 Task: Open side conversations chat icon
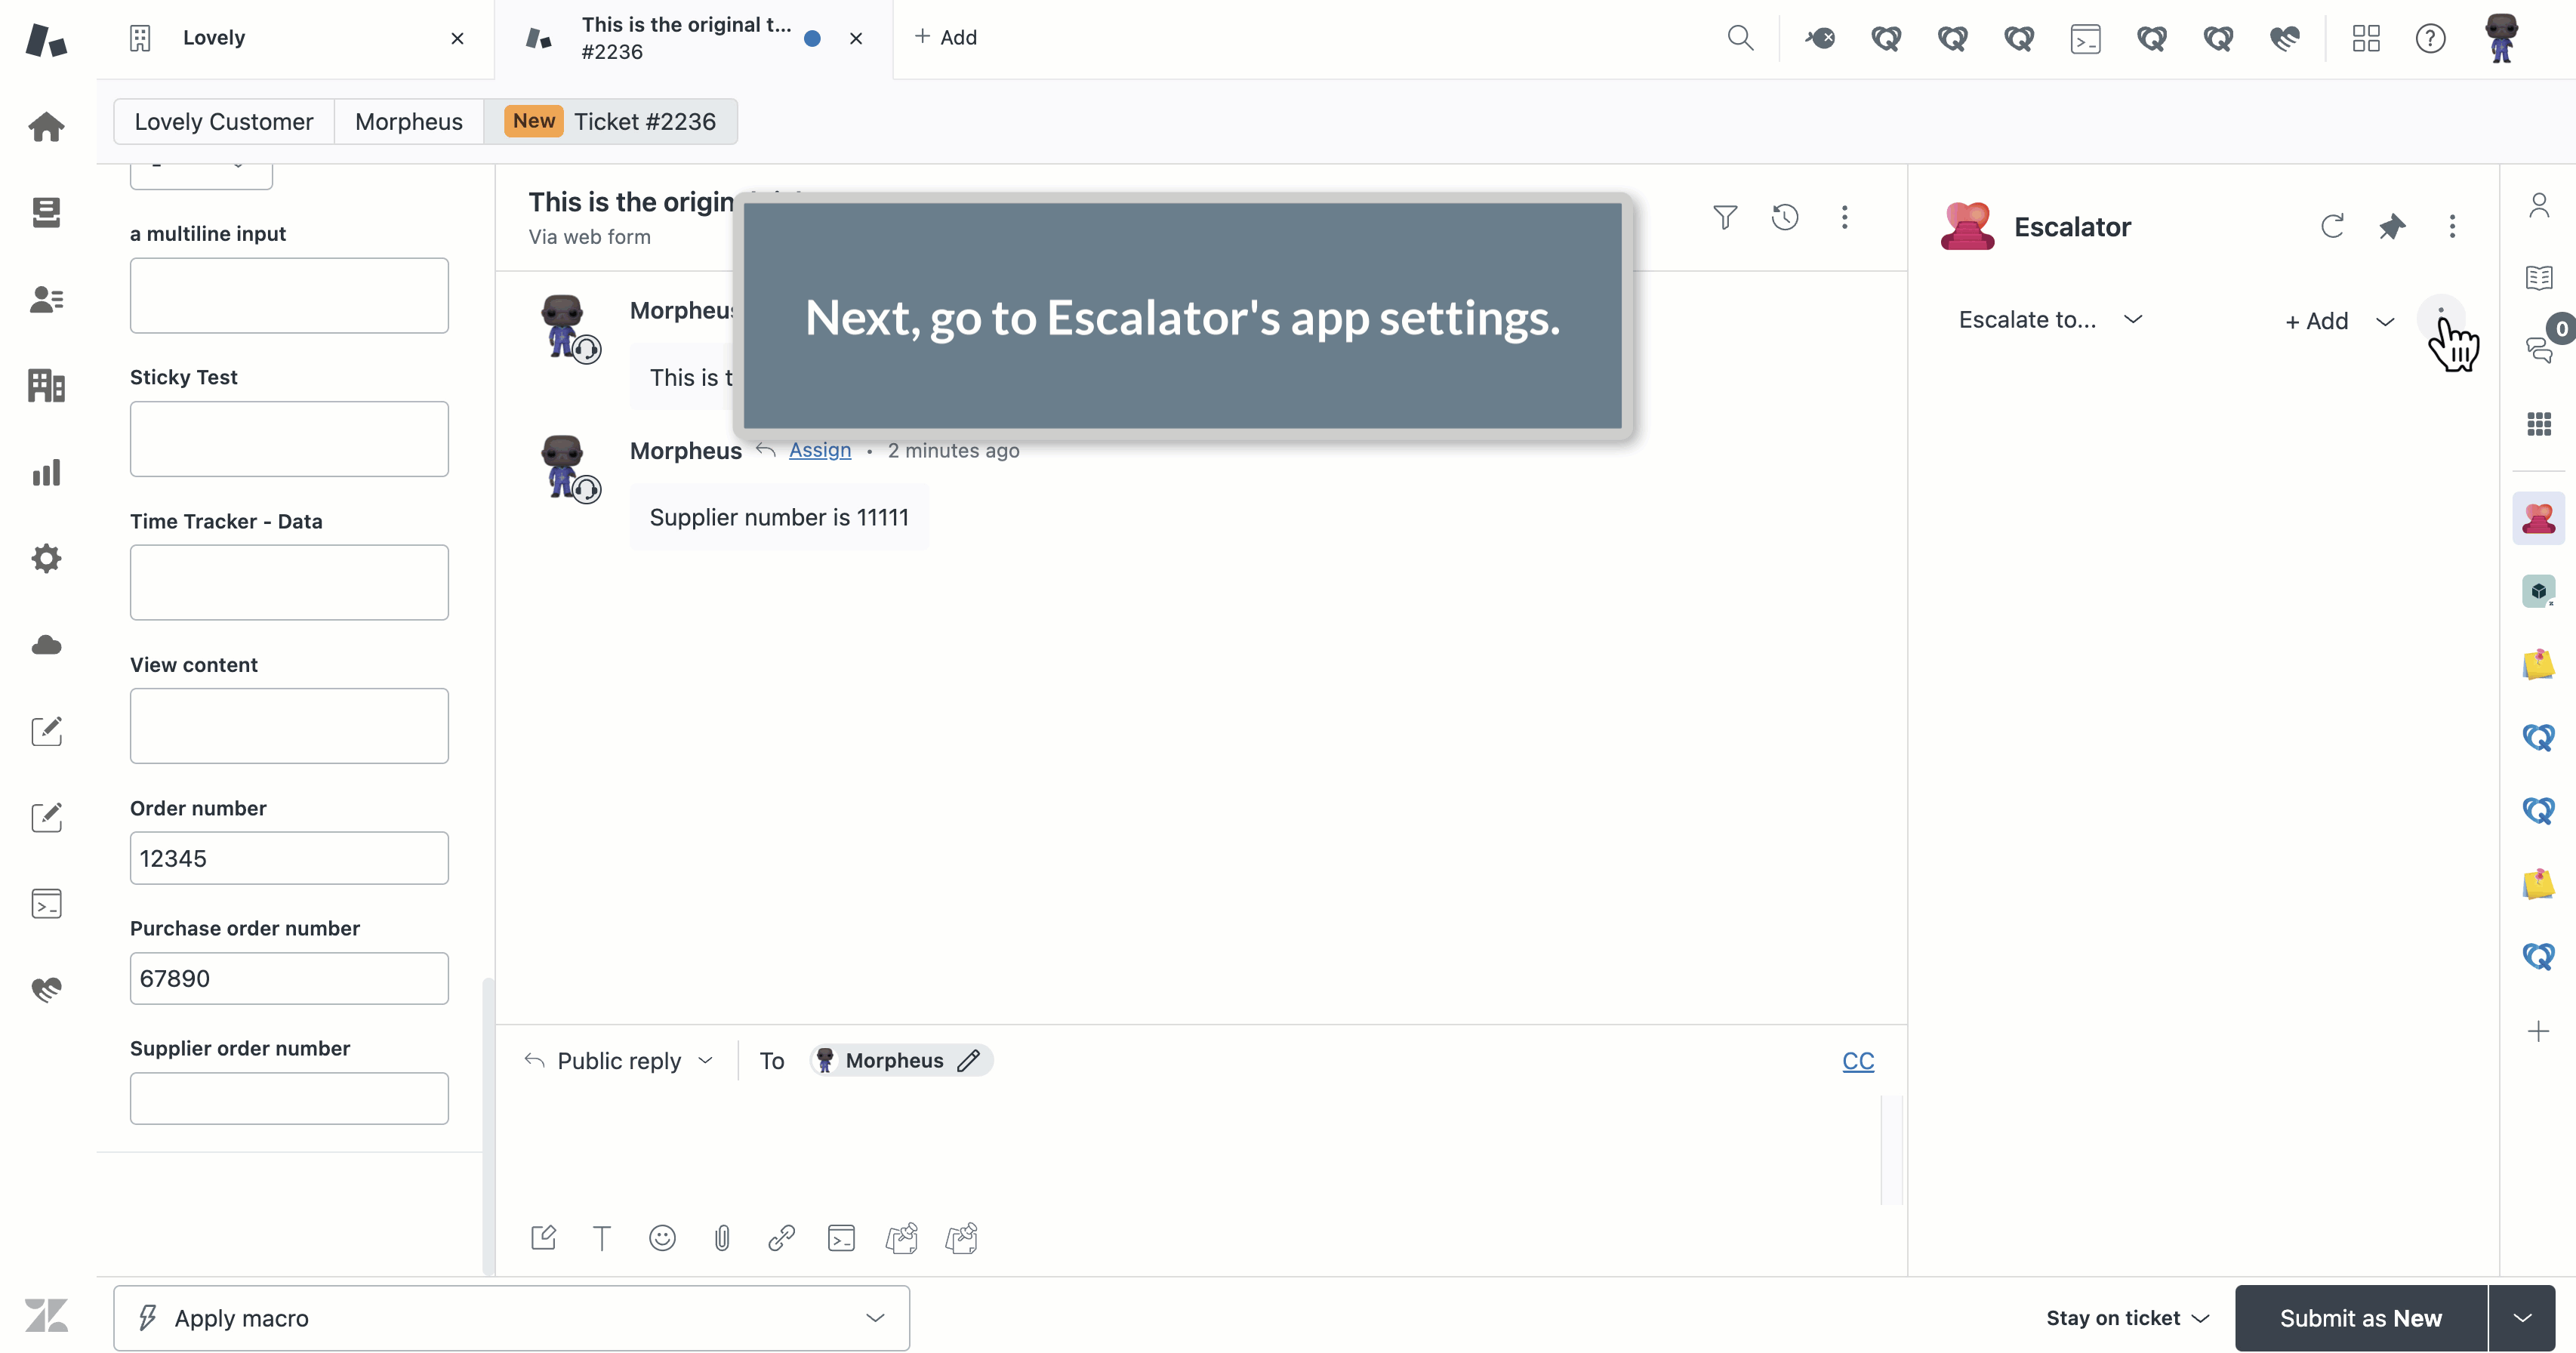tap(2539, 349)
